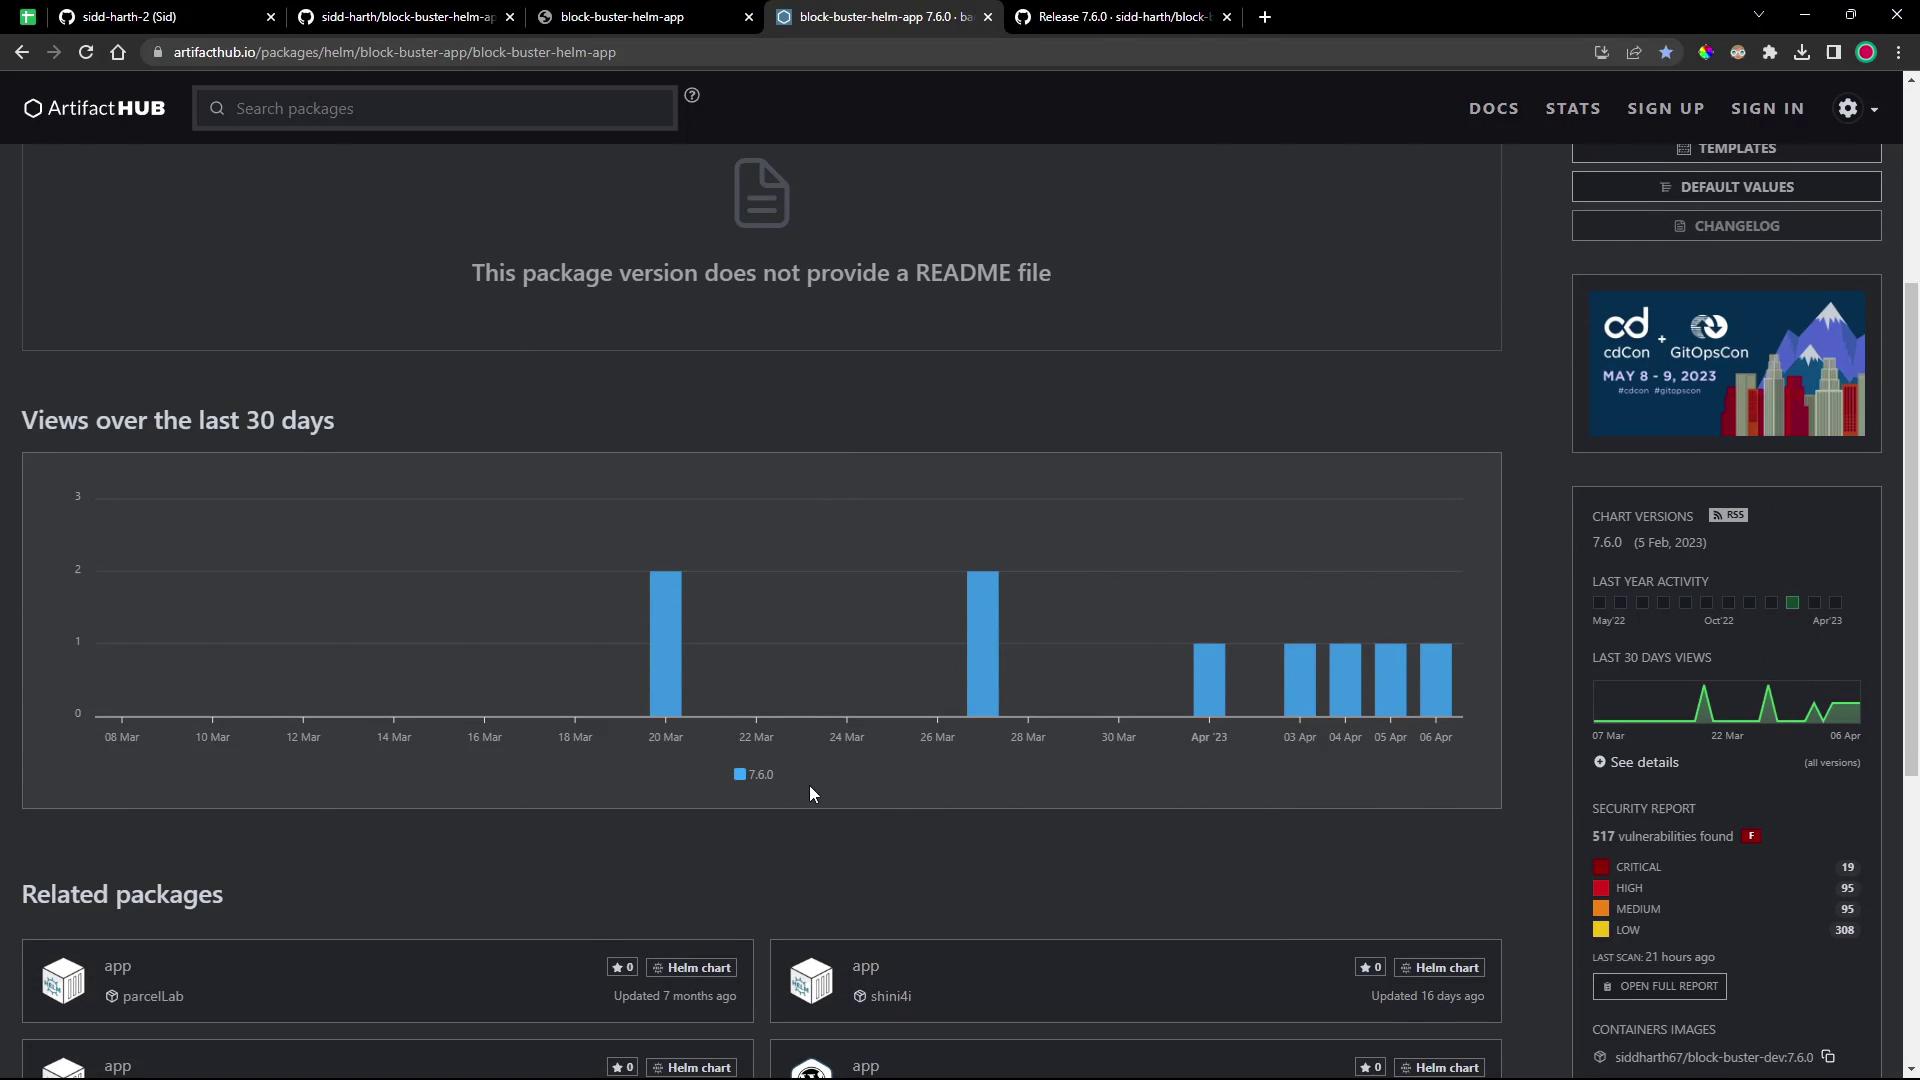
Task: Open the settings gear dropdown
Action: click(1856, 108)
